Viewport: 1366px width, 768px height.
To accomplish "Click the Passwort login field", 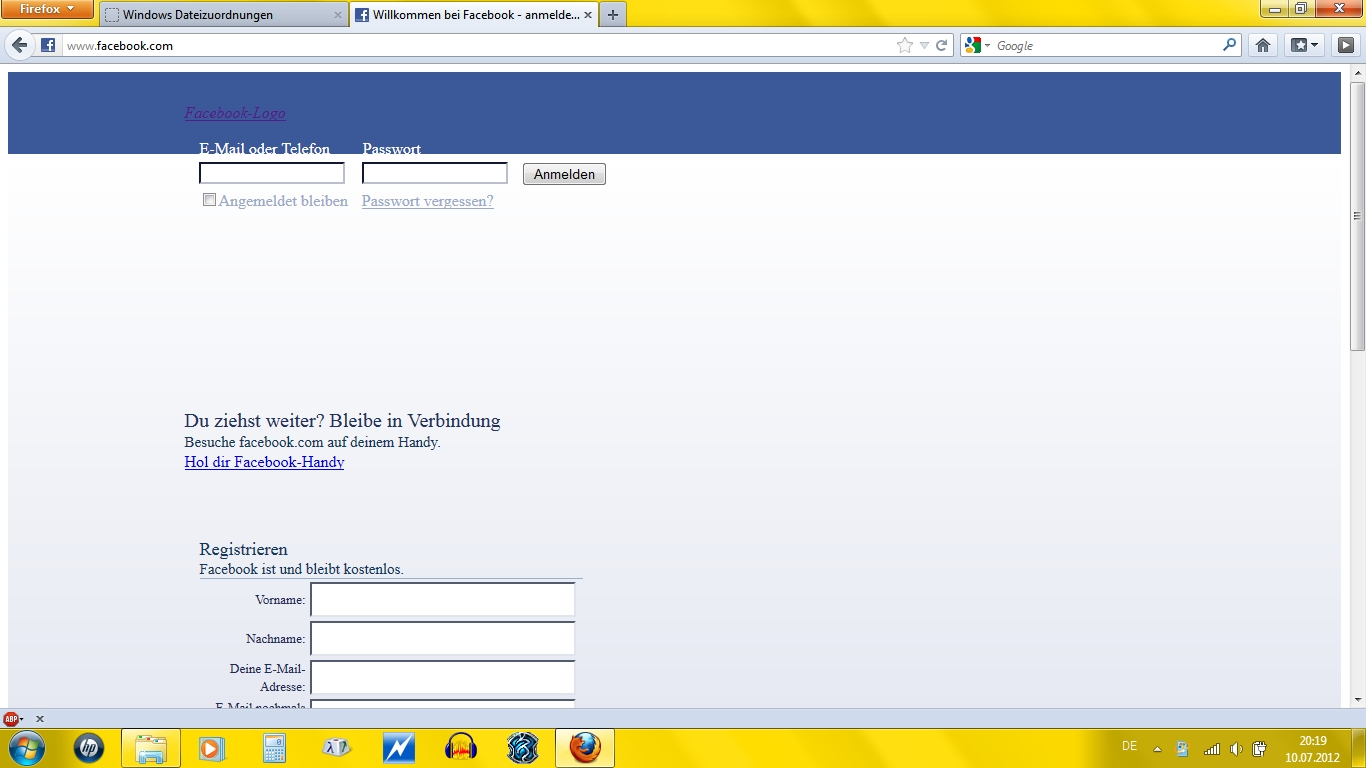I will 435,173.
